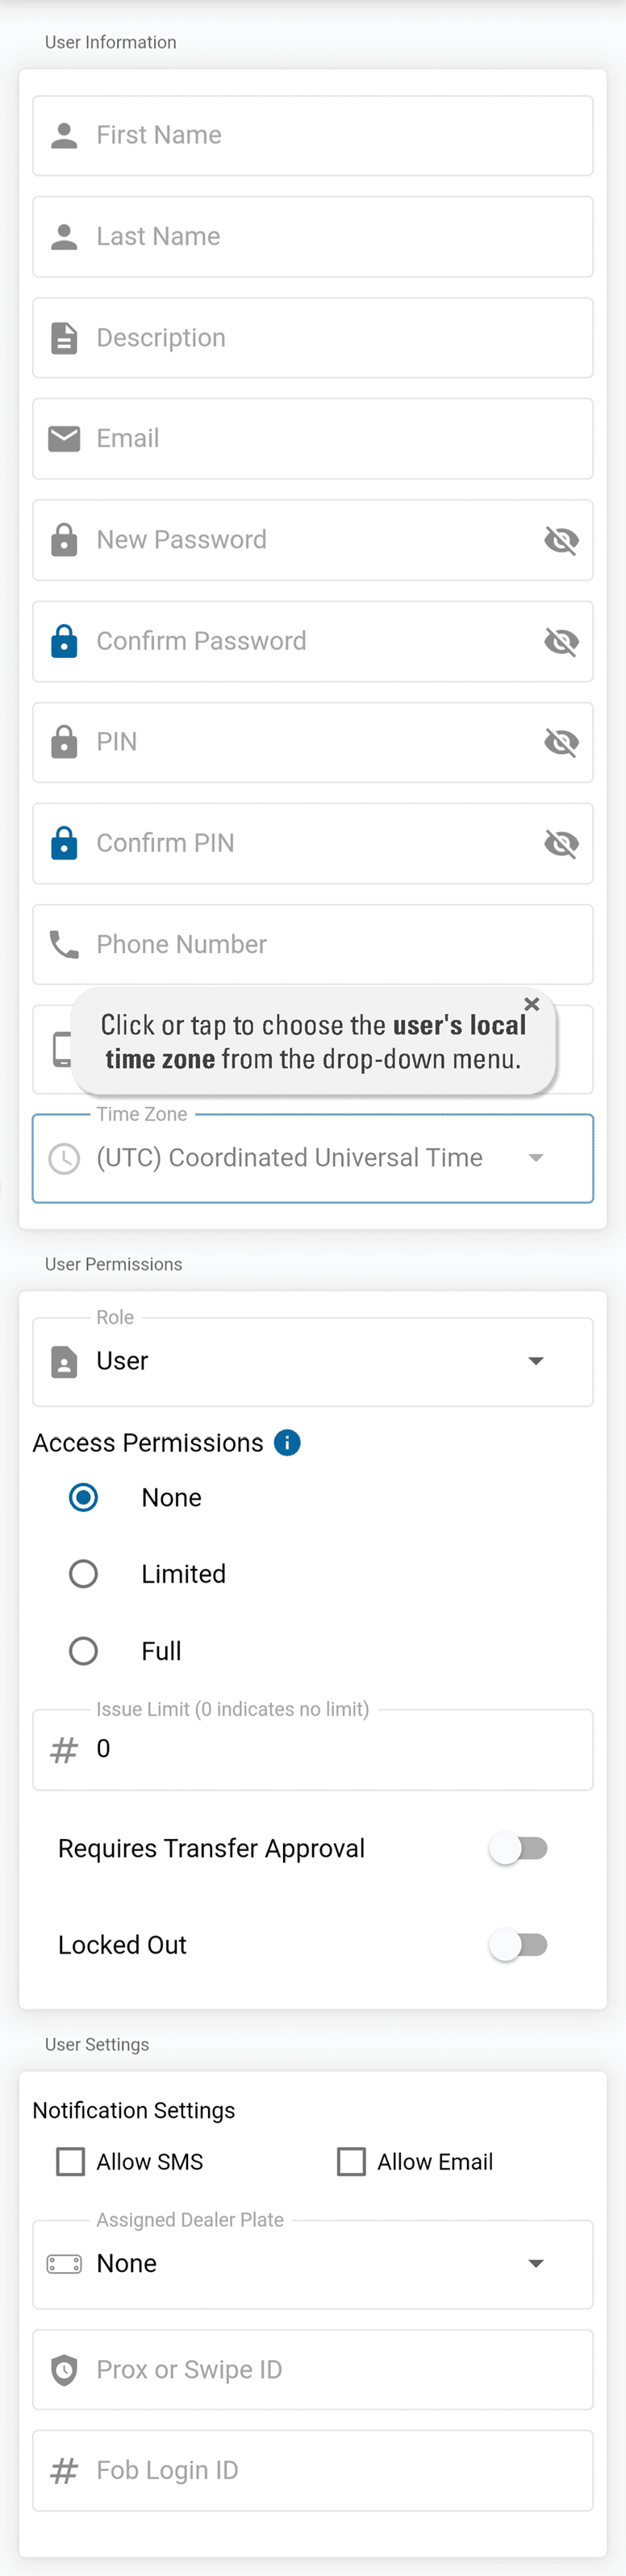Tick the Allow Email checkbox

pos(351,2161)
